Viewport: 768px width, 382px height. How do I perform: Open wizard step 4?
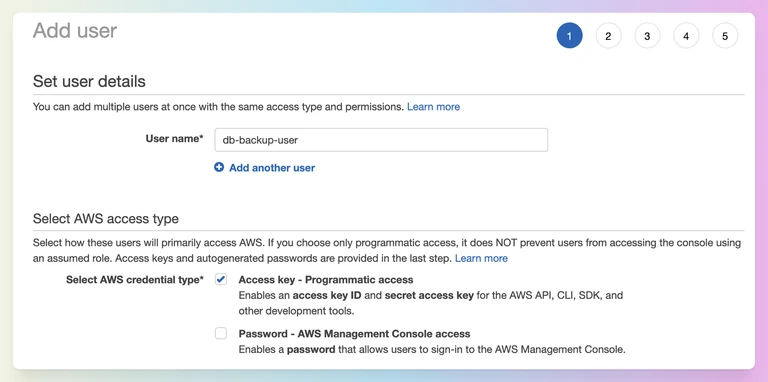(x=686, y=36)
